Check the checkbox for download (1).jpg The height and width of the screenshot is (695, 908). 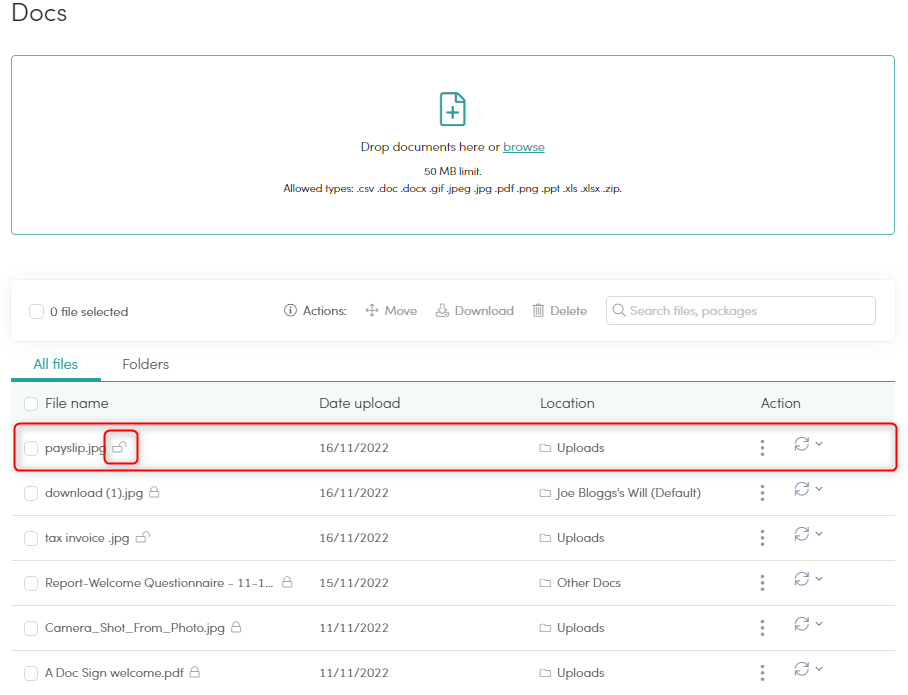point(30,492)
